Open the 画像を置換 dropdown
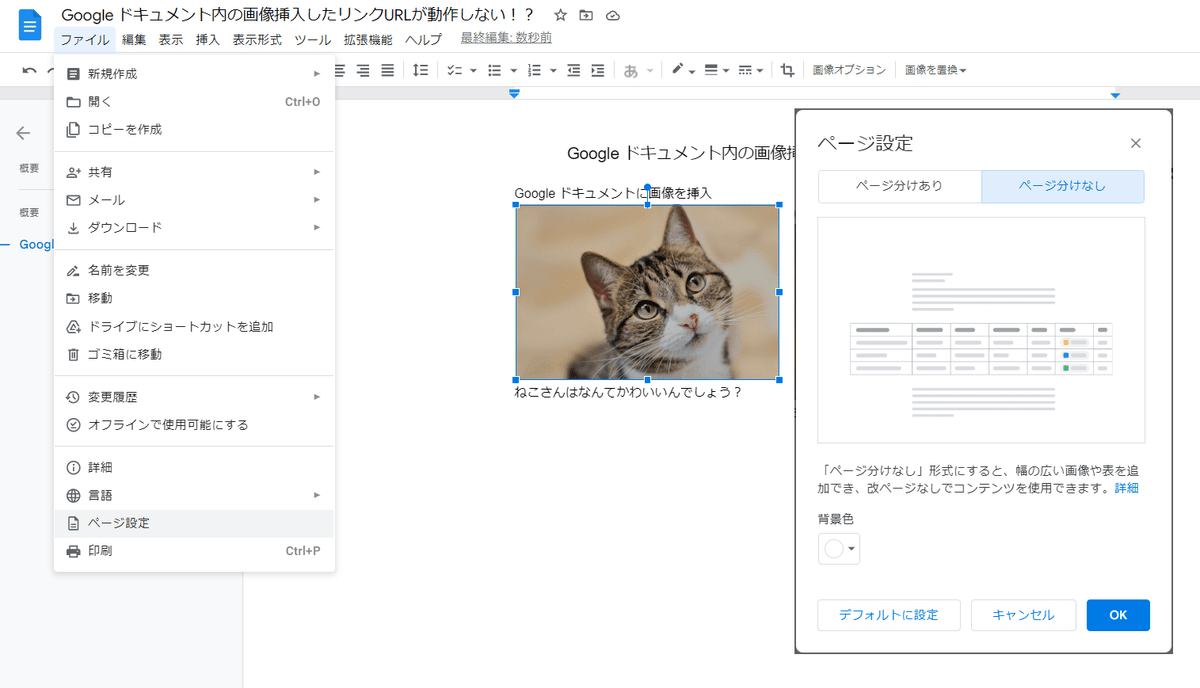This screenshot has width=1200, height=688. click(932, 70)
